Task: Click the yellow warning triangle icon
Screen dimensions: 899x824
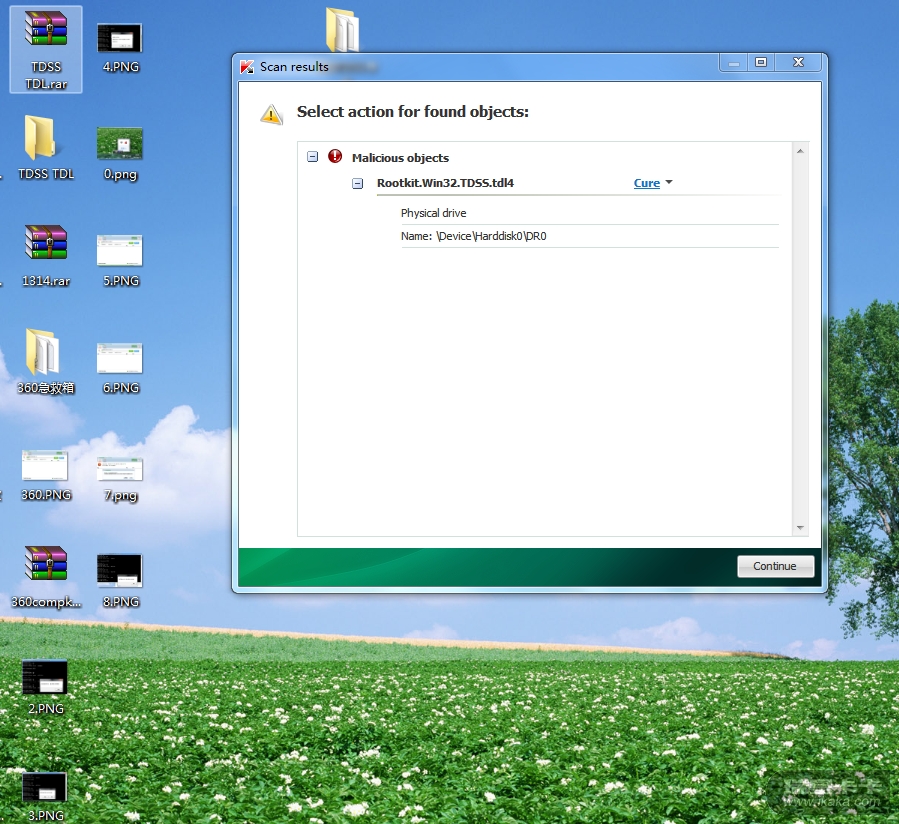Action: [271, 114]
